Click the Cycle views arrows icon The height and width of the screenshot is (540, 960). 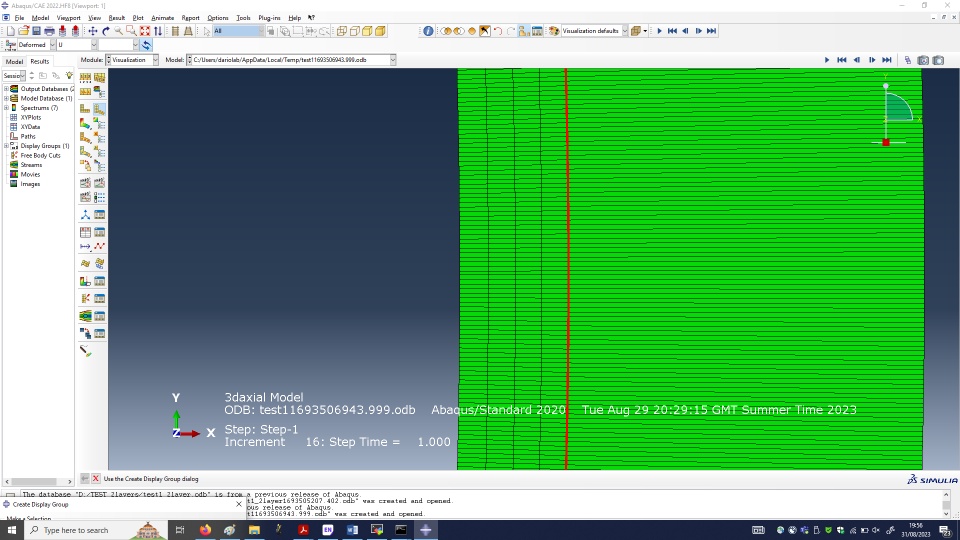point(158,31)
